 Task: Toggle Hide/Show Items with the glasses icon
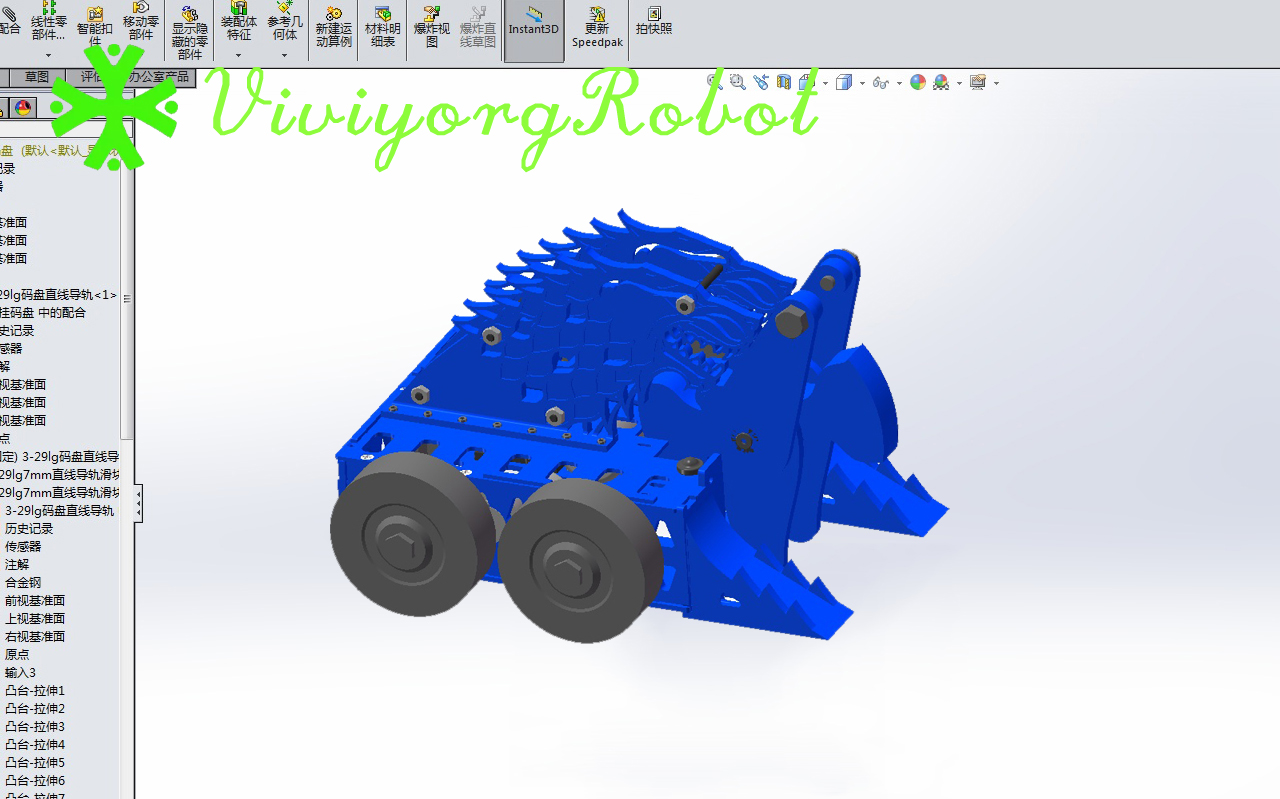click(879, 82)
